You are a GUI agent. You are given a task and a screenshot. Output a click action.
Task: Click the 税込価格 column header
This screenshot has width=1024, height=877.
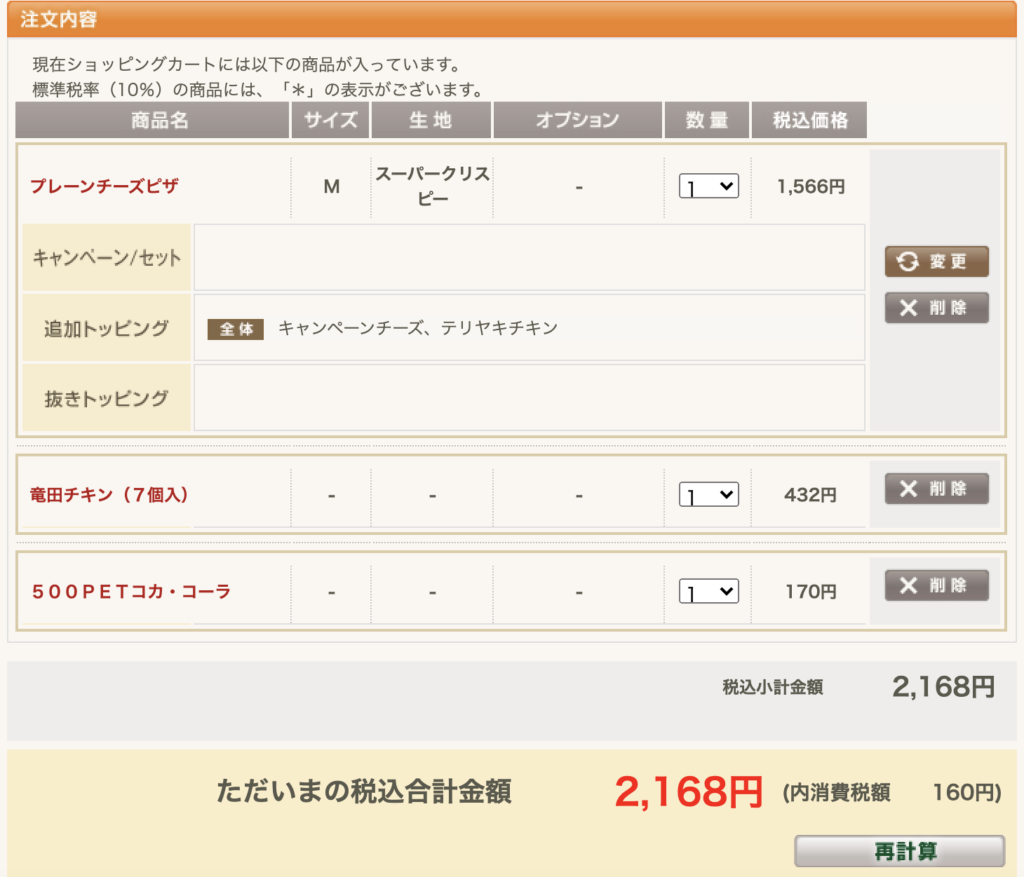tap(809, 120)
